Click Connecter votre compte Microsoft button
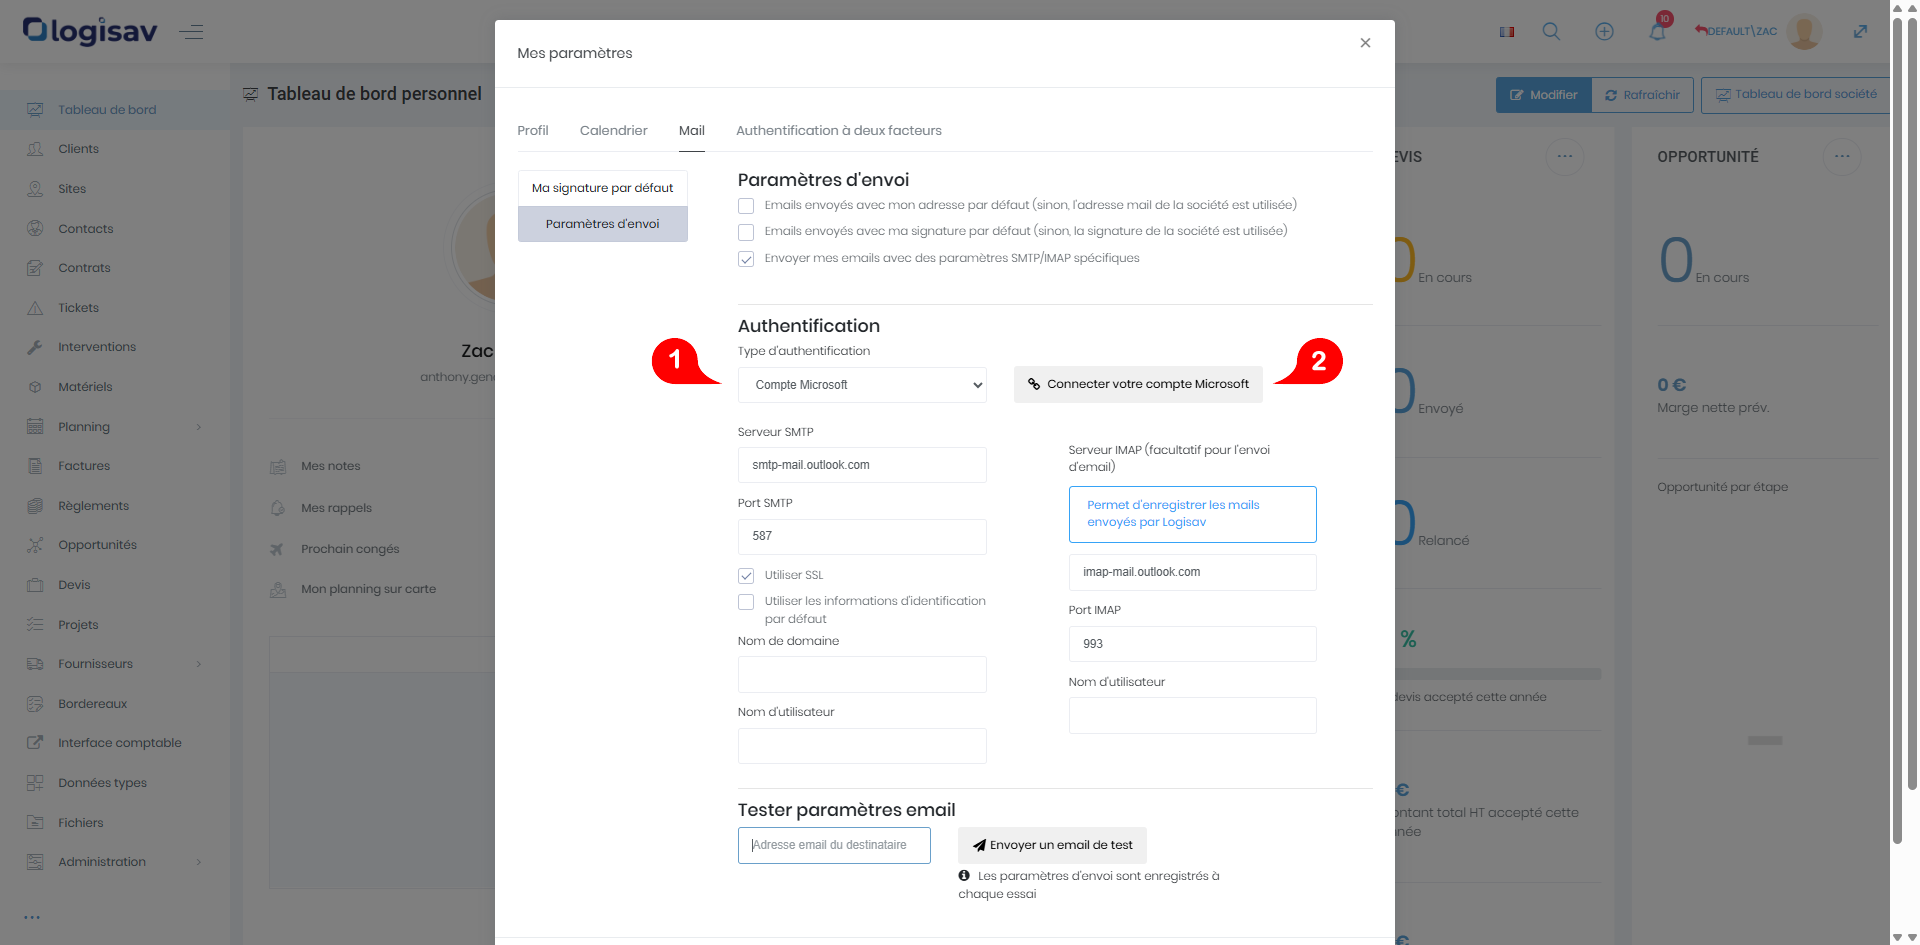The width and height of the screenshot is (1920, 945). (x=1138, y=384)
